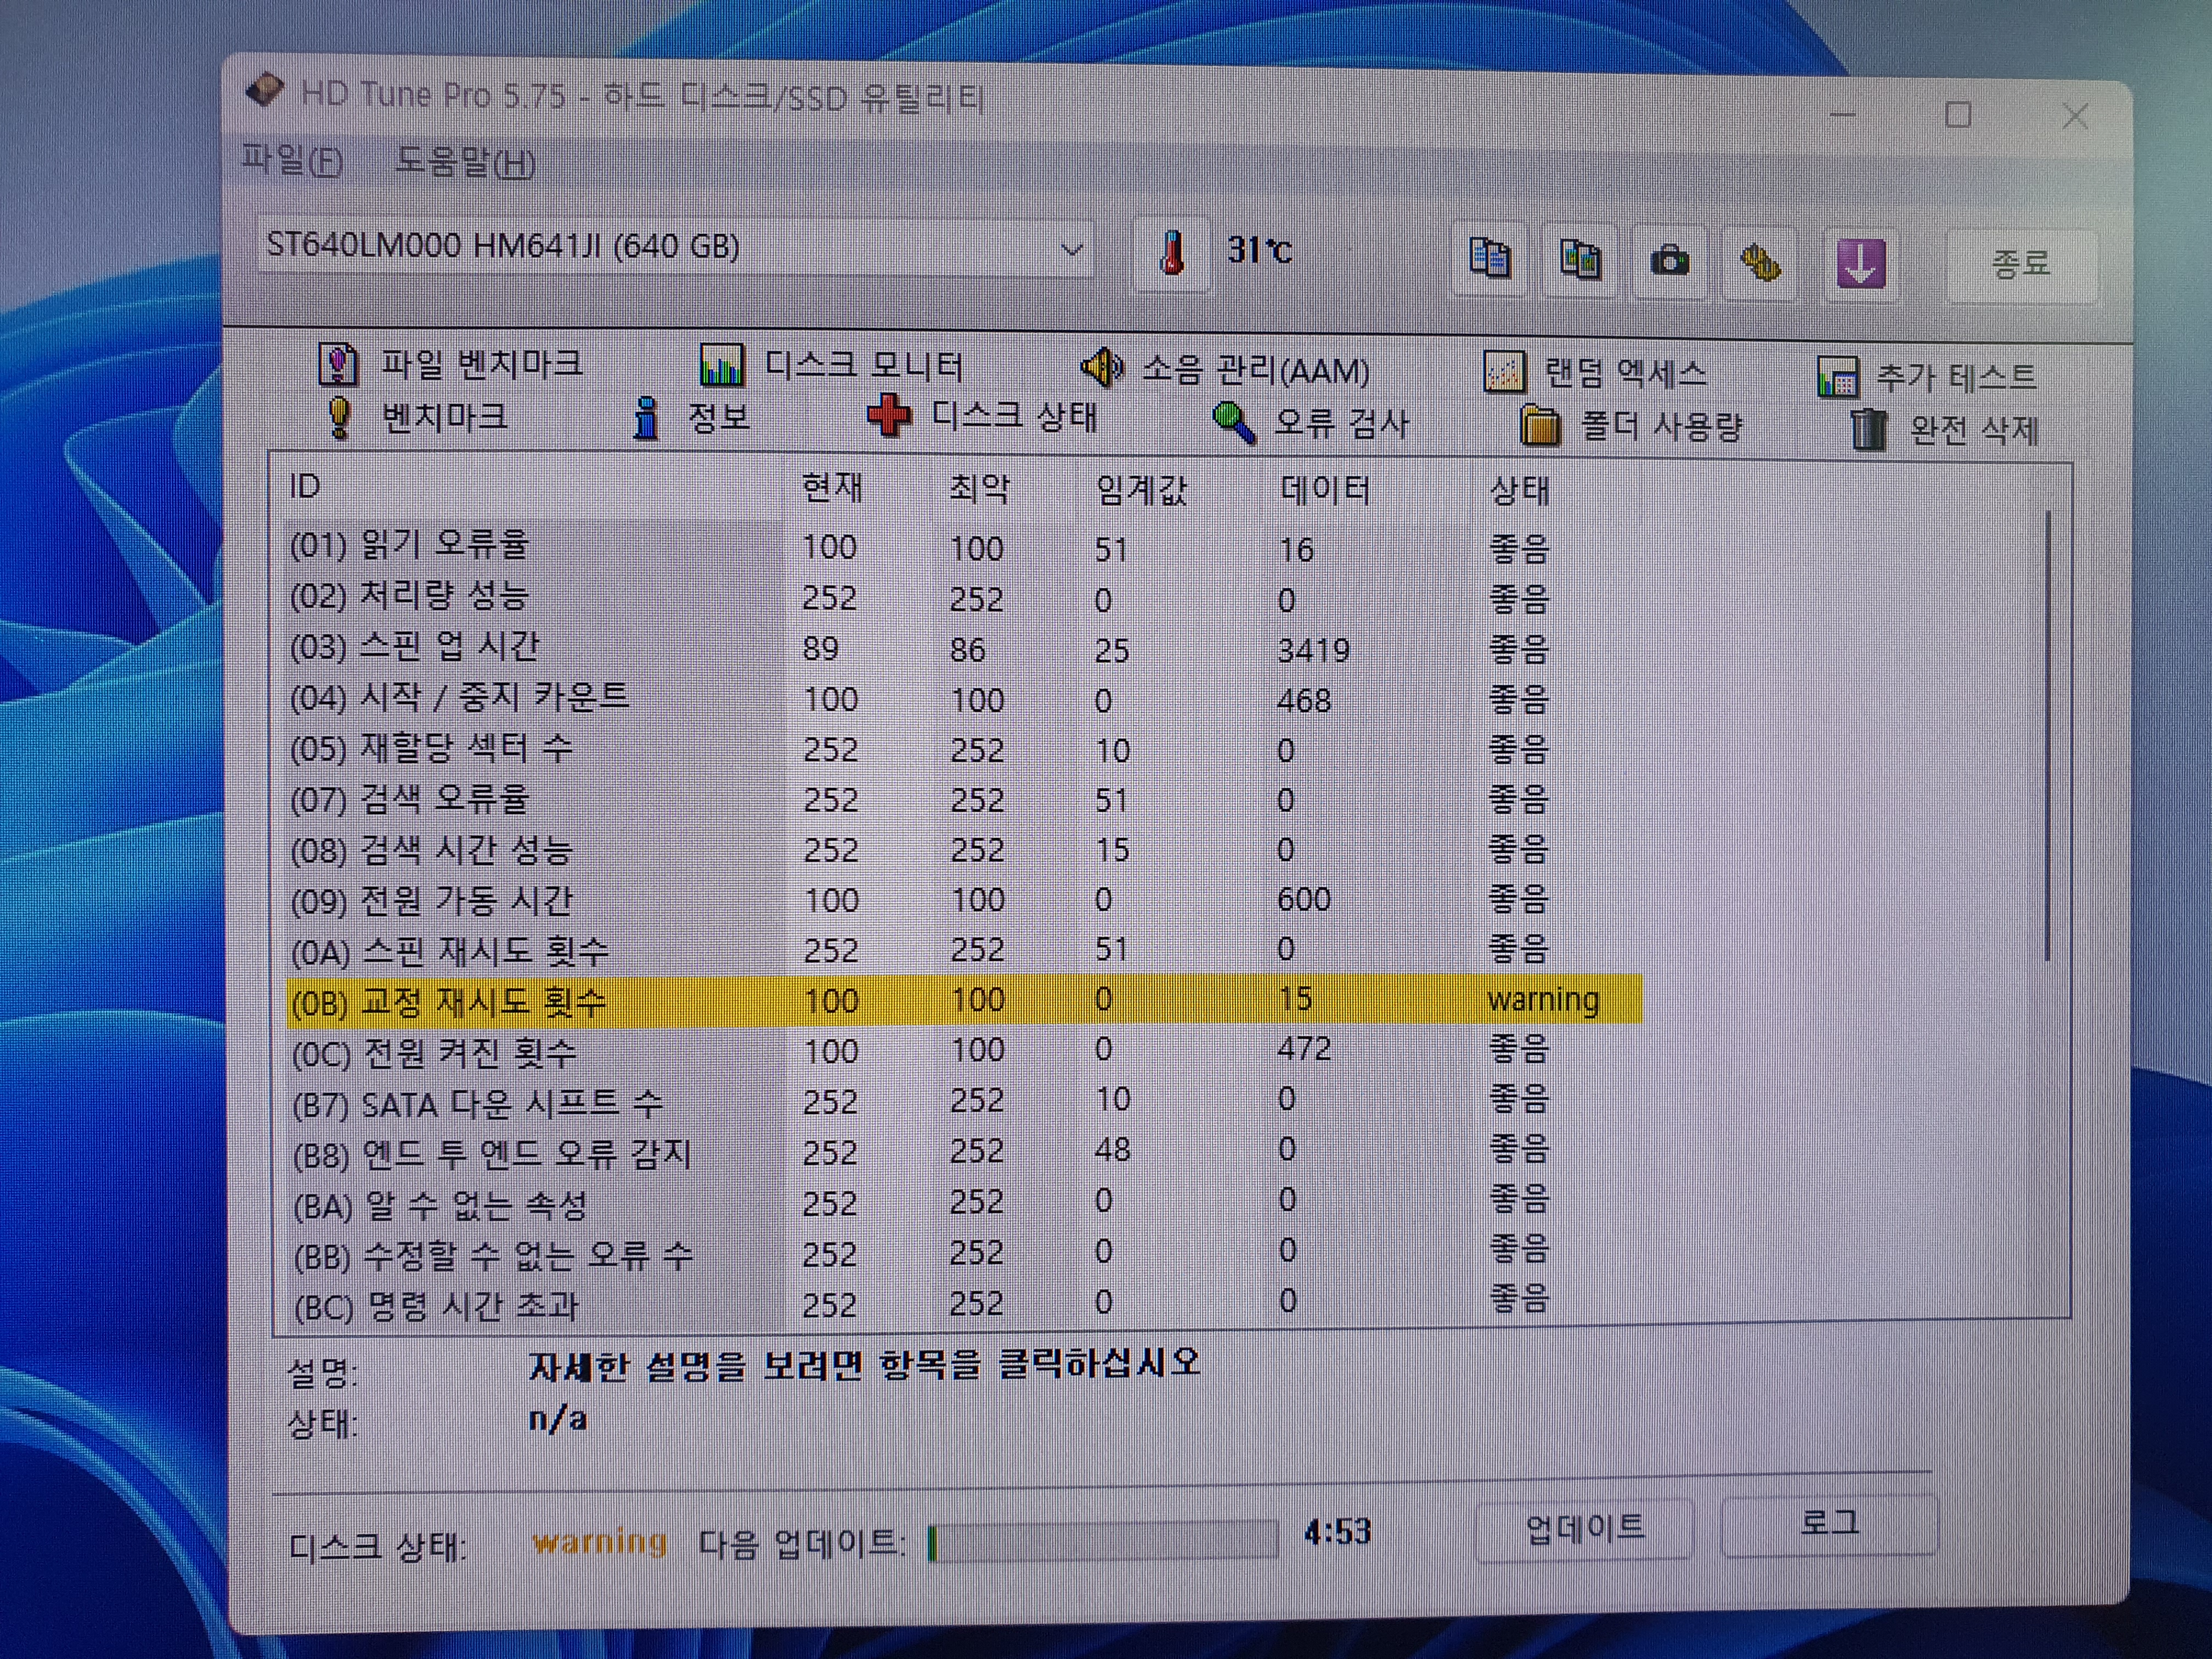Image resolution: width=2212 pixels, height=1659 pixels.
Task: Click the copy info to clipboard icon
Action: click(1489, 260)
